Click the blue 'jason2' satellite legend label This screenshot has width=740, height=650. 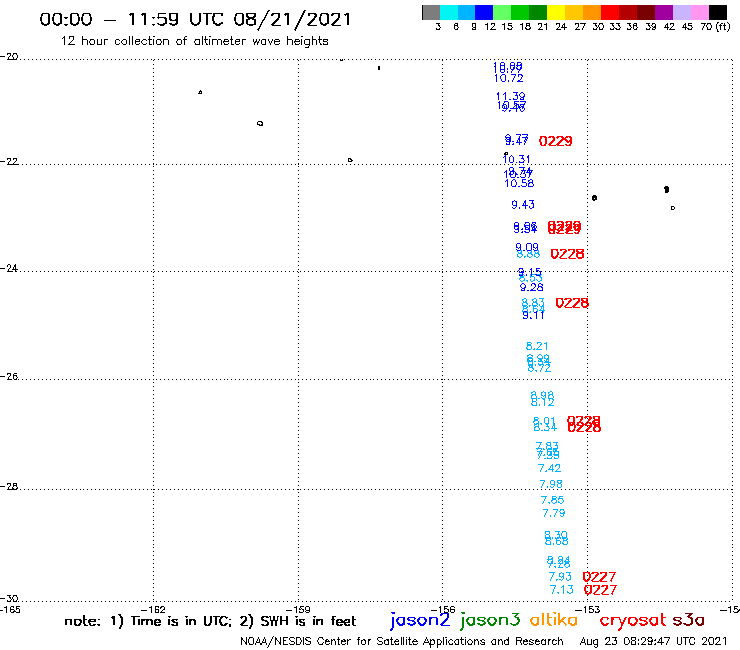pos(420,620)
